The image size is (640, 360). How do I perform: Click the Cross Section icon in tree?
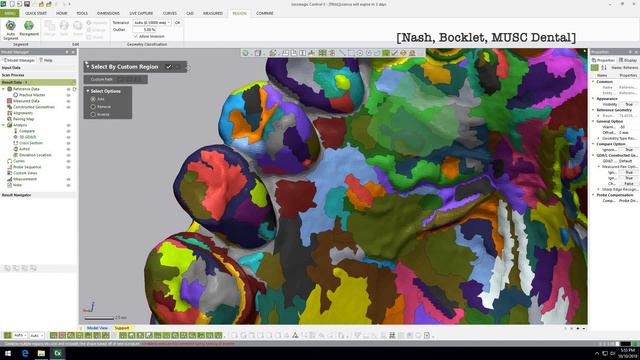[x=16, y=143]
